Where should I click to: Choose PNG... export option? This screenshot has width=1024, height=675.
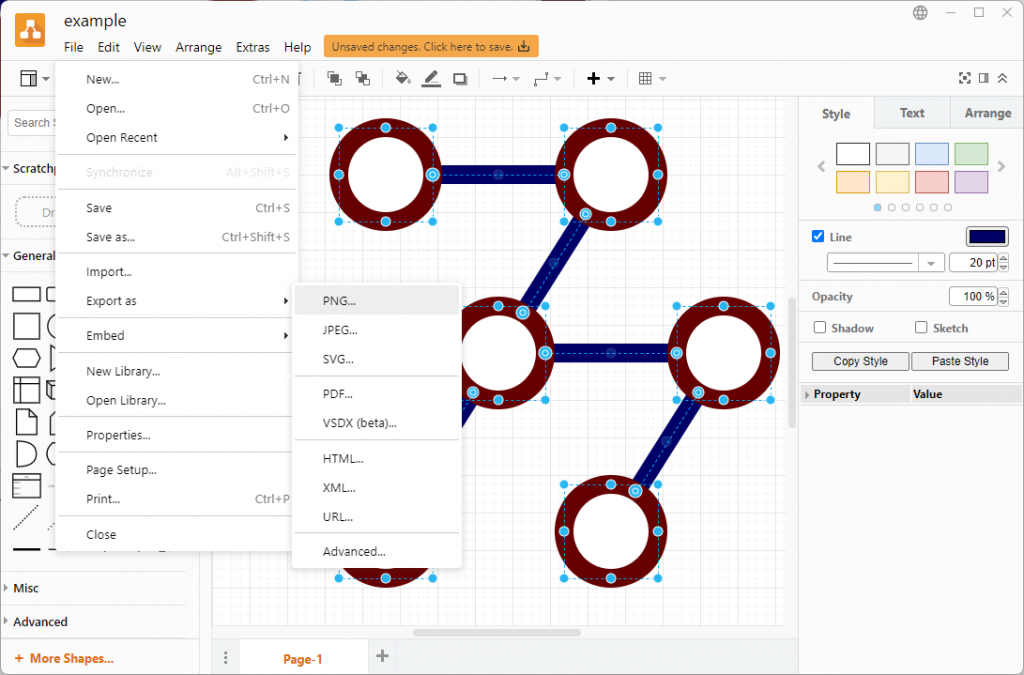[377, 301]
